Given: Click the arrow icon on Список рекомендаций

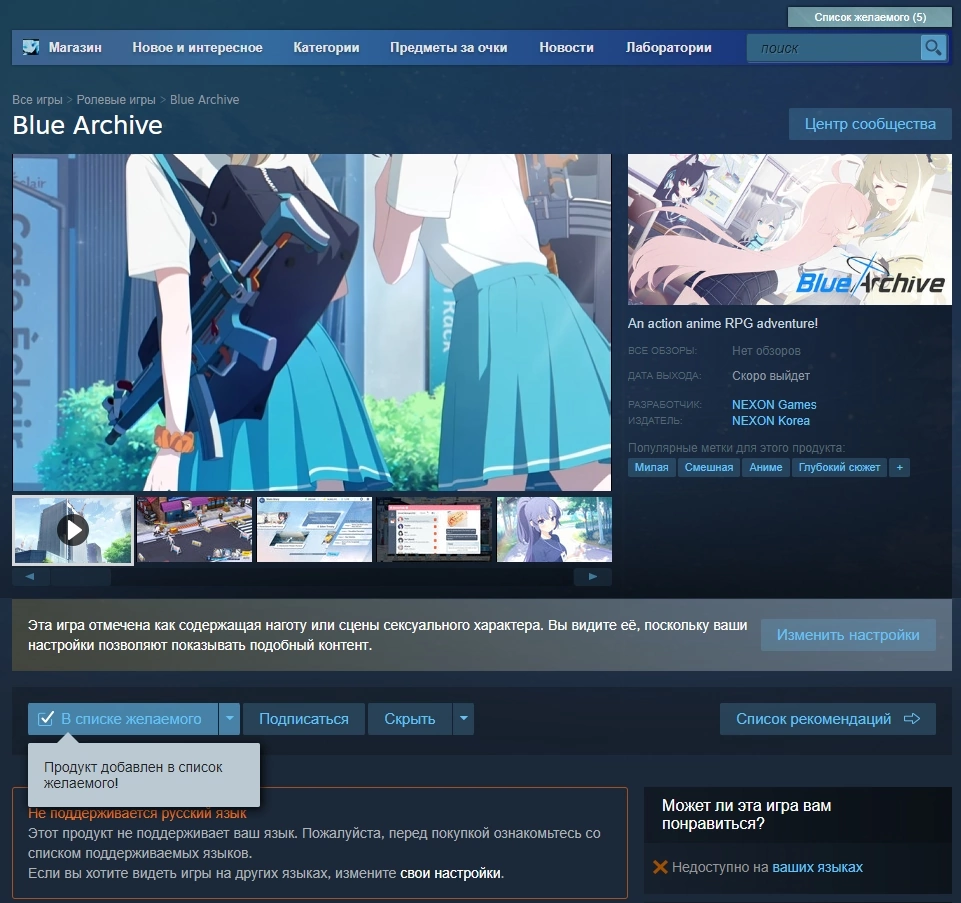Looking at the screenshot, I should click(912, 718).
